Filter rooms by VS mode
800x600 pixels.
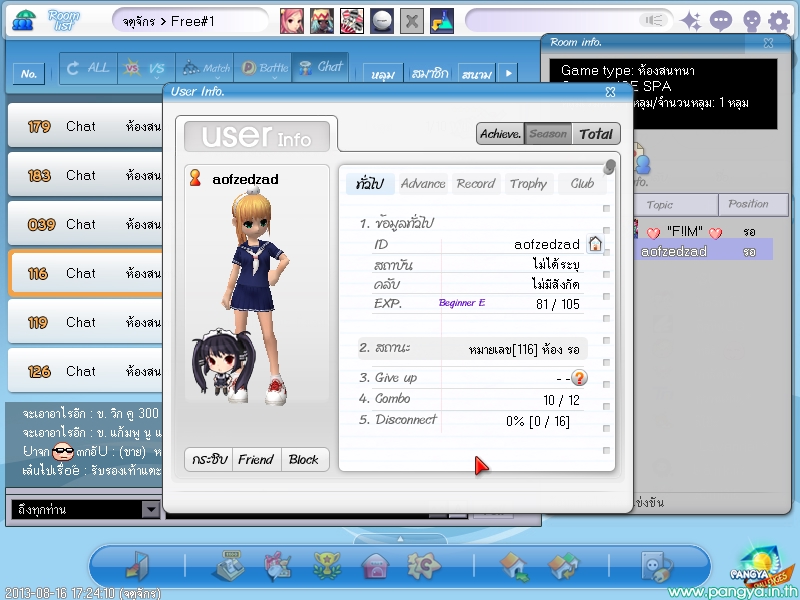pyautogui.click(x=146, y=68)
